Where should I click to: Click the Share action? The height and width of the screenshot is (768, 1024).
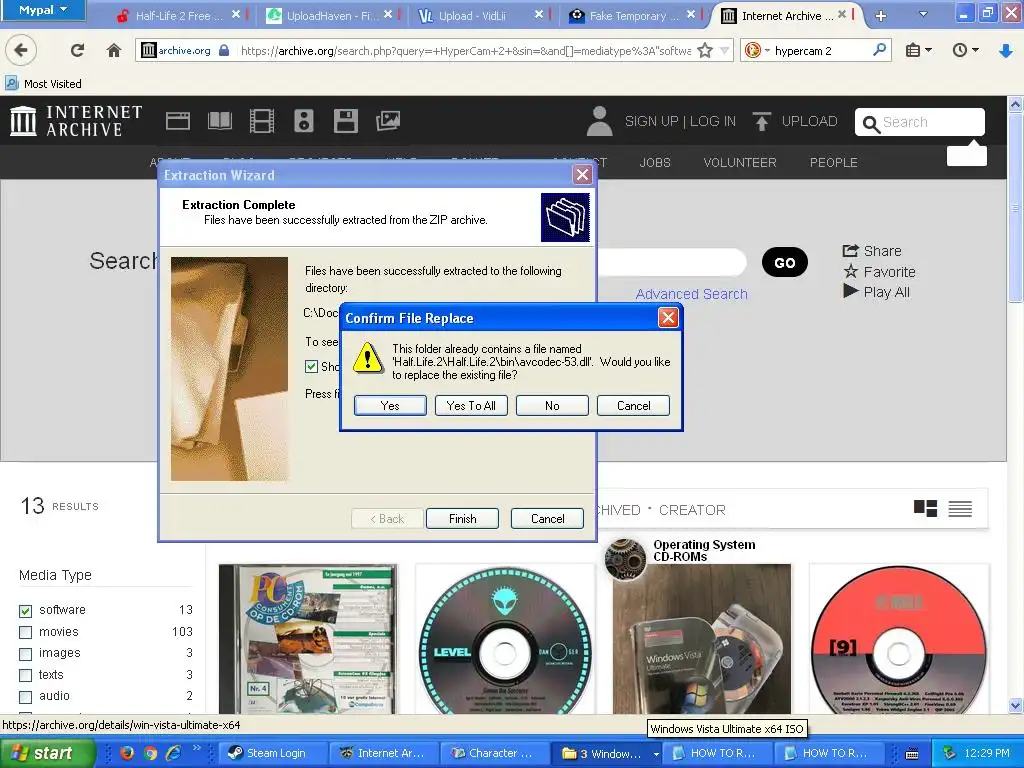[x=872, y=251]
